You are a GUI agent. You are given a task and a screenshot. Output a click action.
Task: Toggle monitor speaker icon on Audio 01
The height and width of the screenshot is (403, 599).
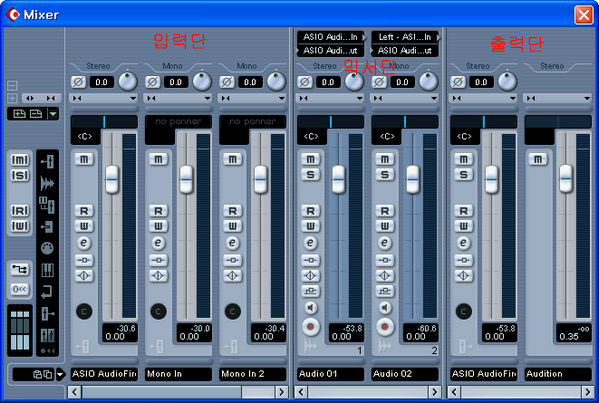click(311, 308)
